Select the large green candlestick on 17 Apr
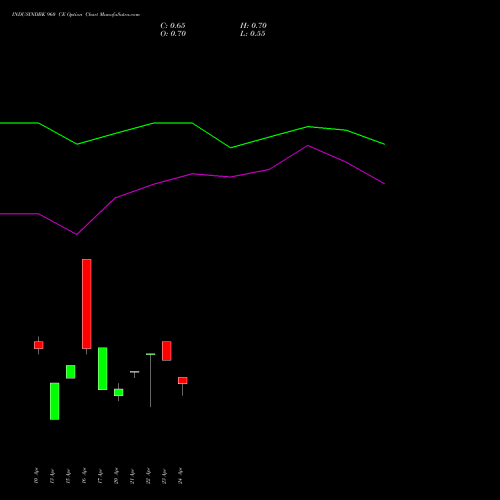This screenshot has width=500, height=500. coord(103,368)
